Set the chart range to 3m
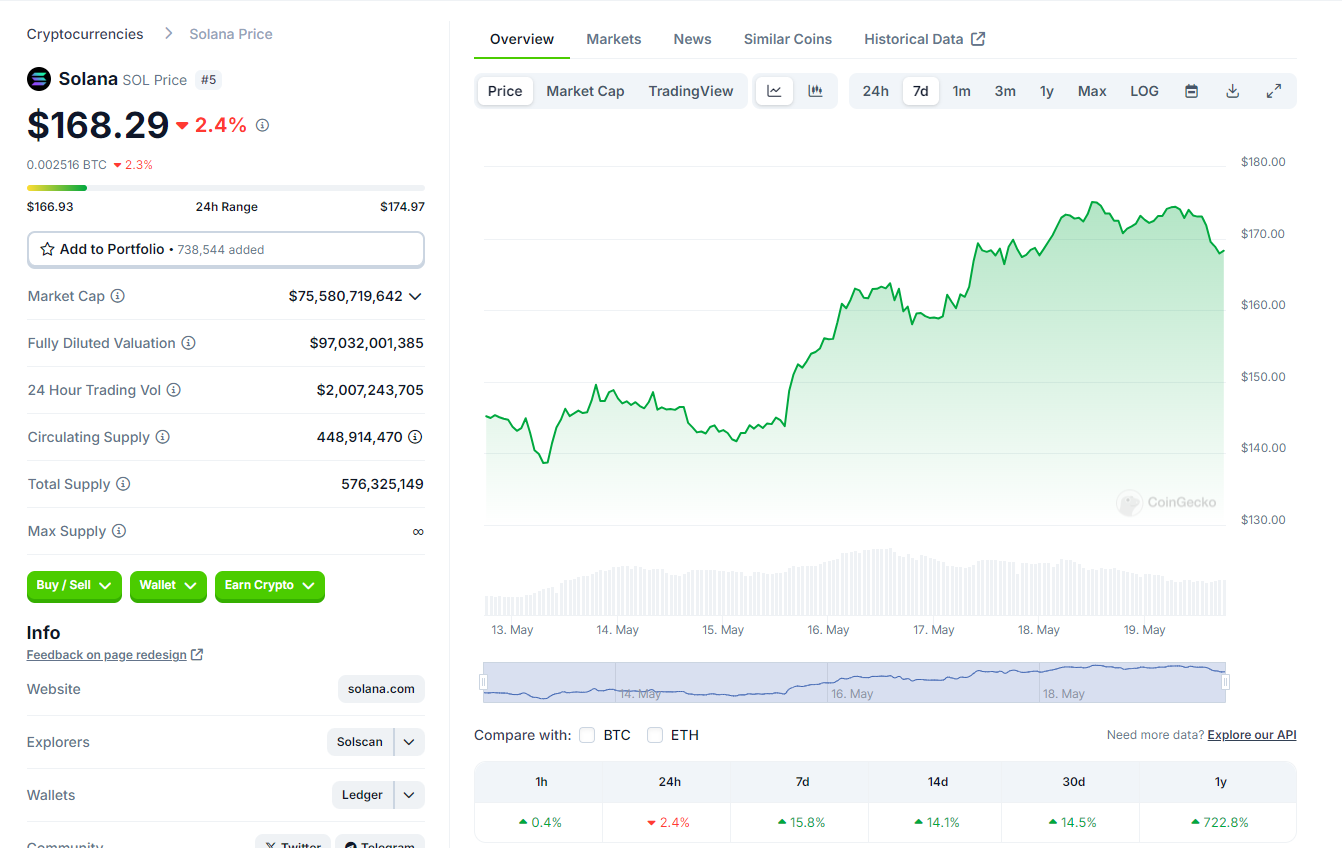Image resolution: width=1342 pixels, height=848 pixels. point(1005,91)
